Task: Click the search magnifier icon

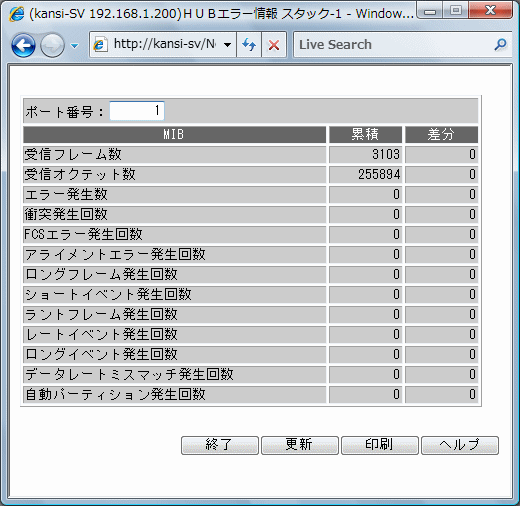Action: click(500, 44)
